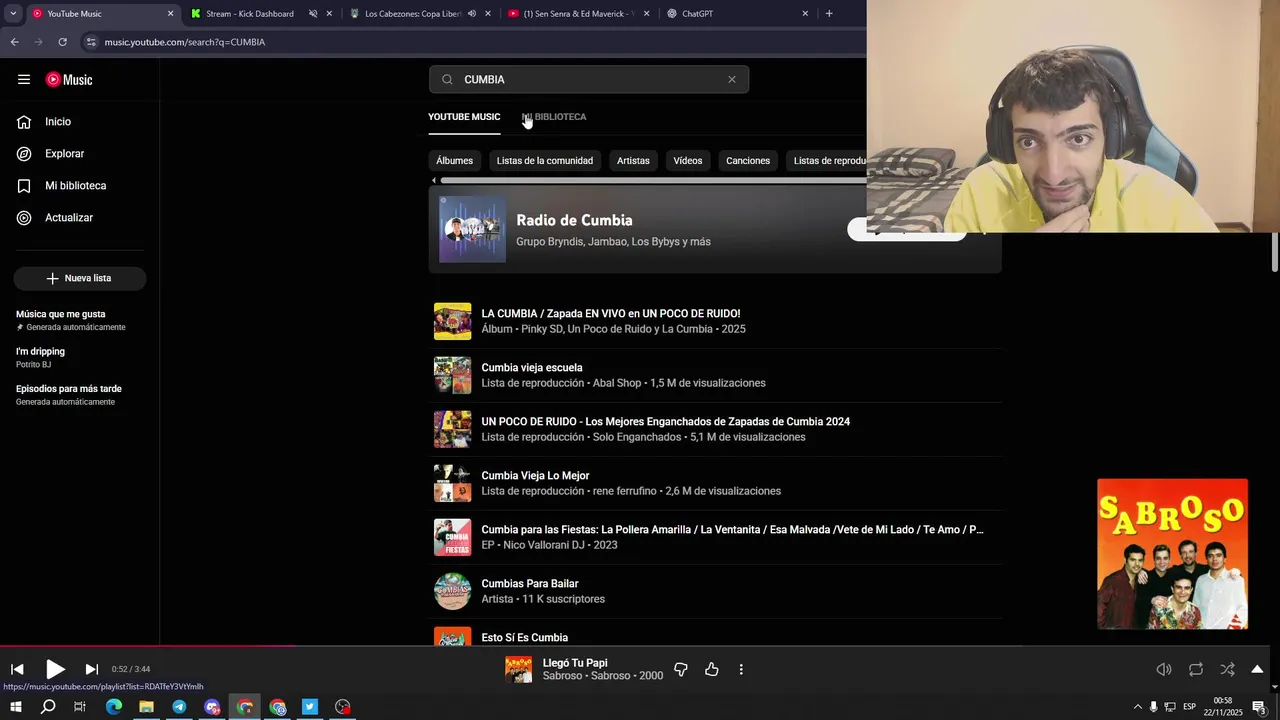Open the YouTube Music logo home link
This screenshot has height=720, width=1280.
point(69,80)
